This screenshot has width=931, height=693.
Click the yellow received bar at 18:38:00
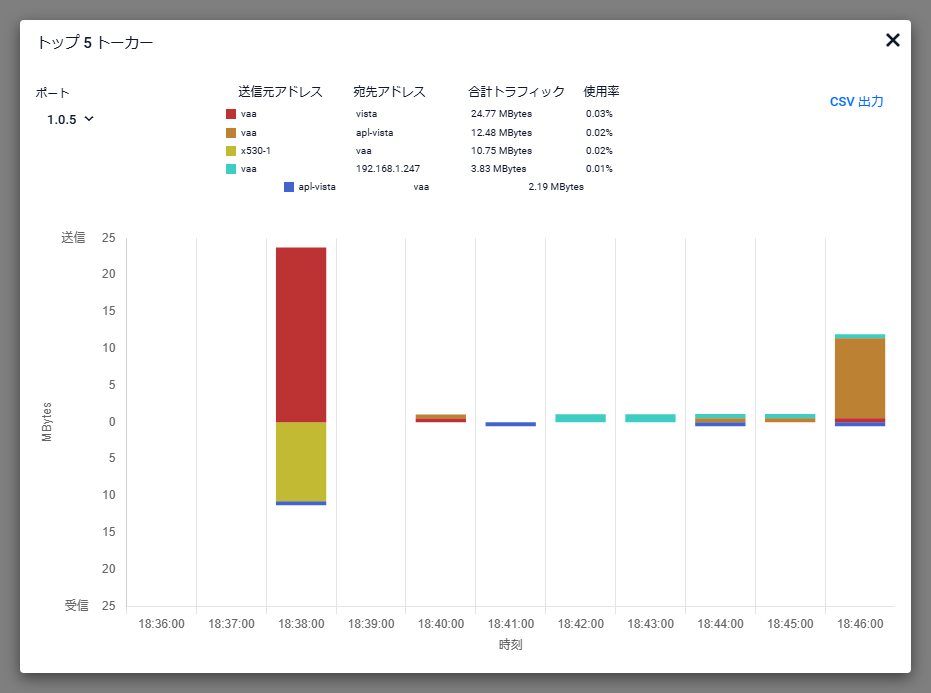click(x=301, y=461)
